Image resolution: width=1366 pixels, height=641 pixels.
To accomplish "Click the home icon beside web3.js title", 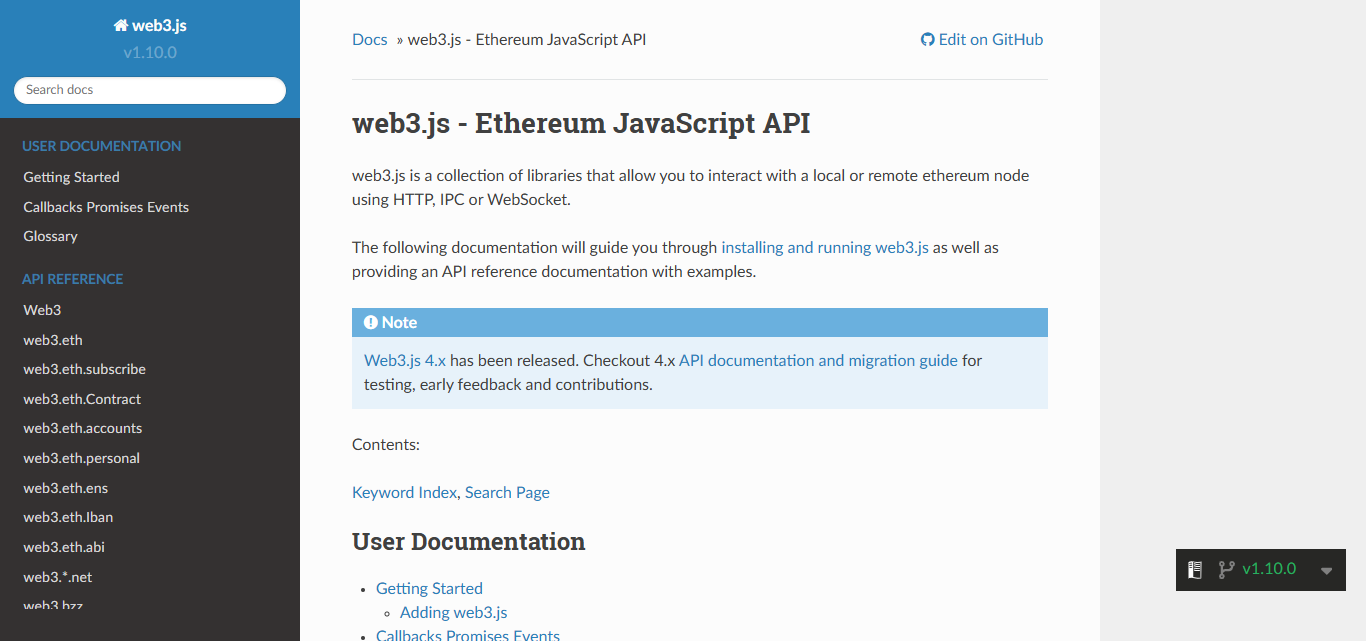I will 120,26.
